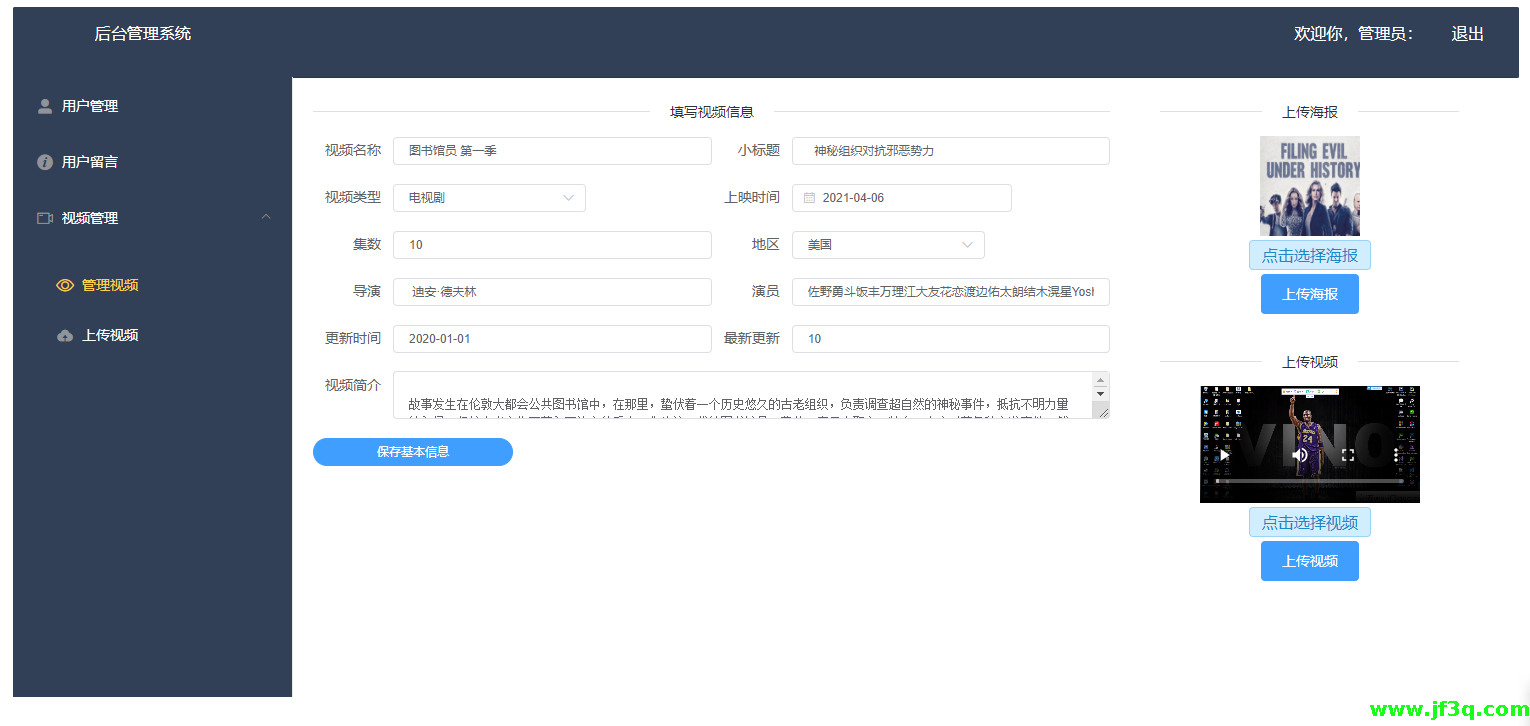Click the eye icon next to 管理视频

(65, 285)
